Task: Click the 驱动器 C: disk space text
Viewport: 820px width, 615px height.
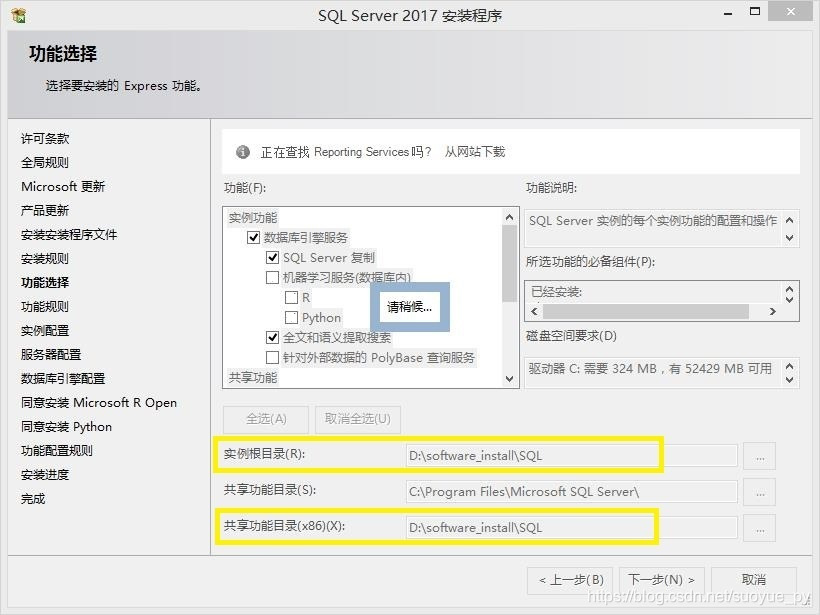Action: [x=650, y=369]
